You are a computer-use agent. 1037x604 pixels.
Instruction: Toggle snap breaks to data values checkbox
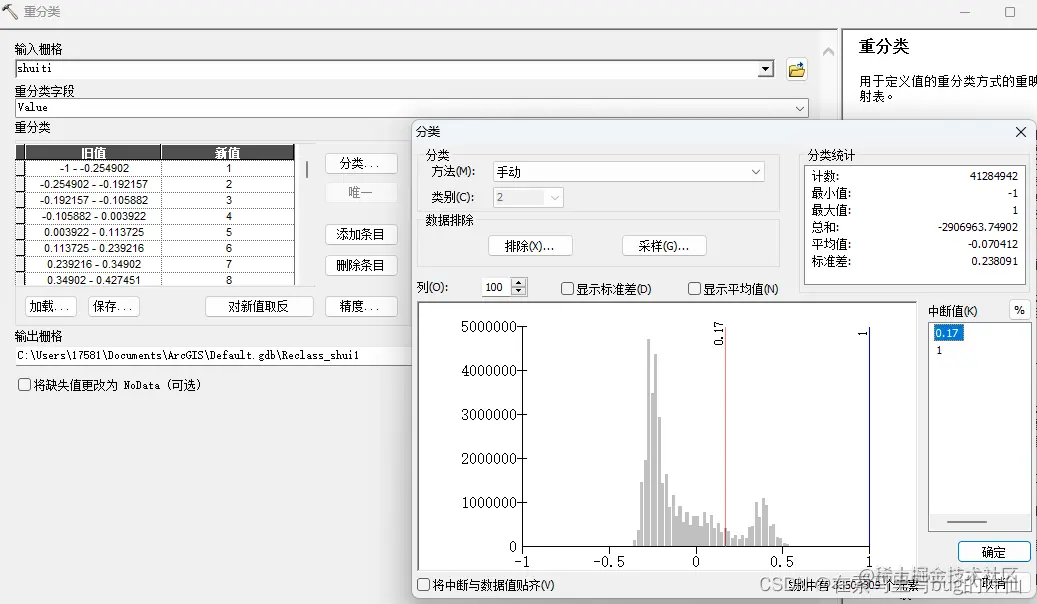coord(423,585)
